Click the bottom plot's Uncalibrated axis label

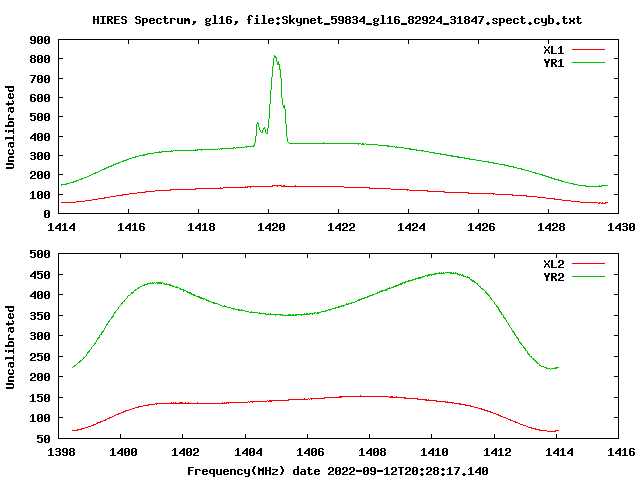pyautogui.click(x=10, y=347)
